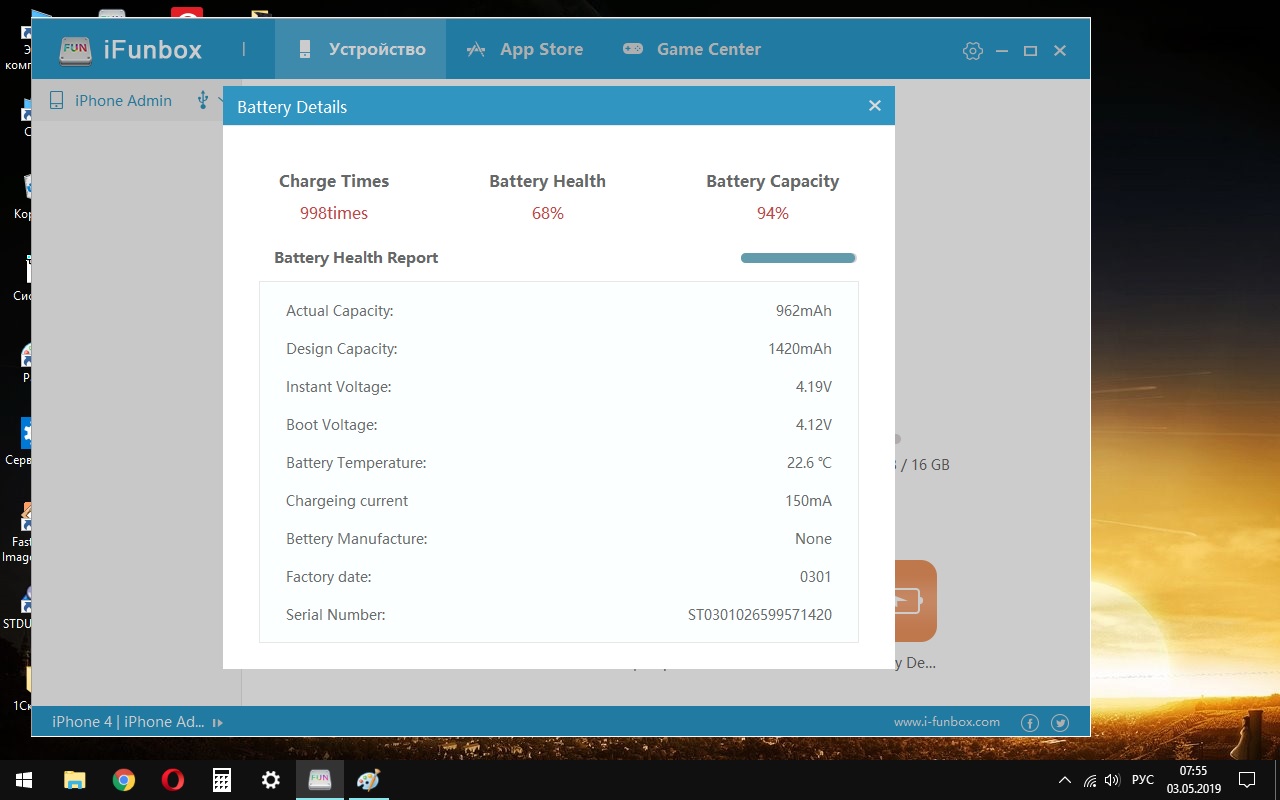Screen dimensions: 1280x800
Task: Open Twitter icon in footer
Action: [1060, 722]
